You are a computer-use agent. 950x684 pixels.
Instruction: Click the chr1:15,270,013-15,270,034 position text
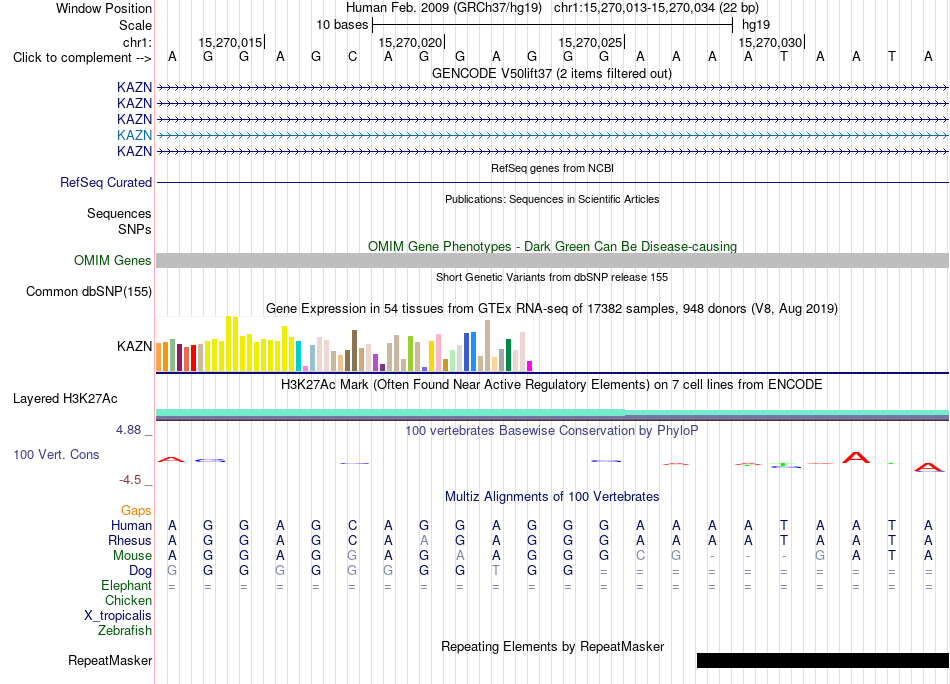tap(656, 8)
